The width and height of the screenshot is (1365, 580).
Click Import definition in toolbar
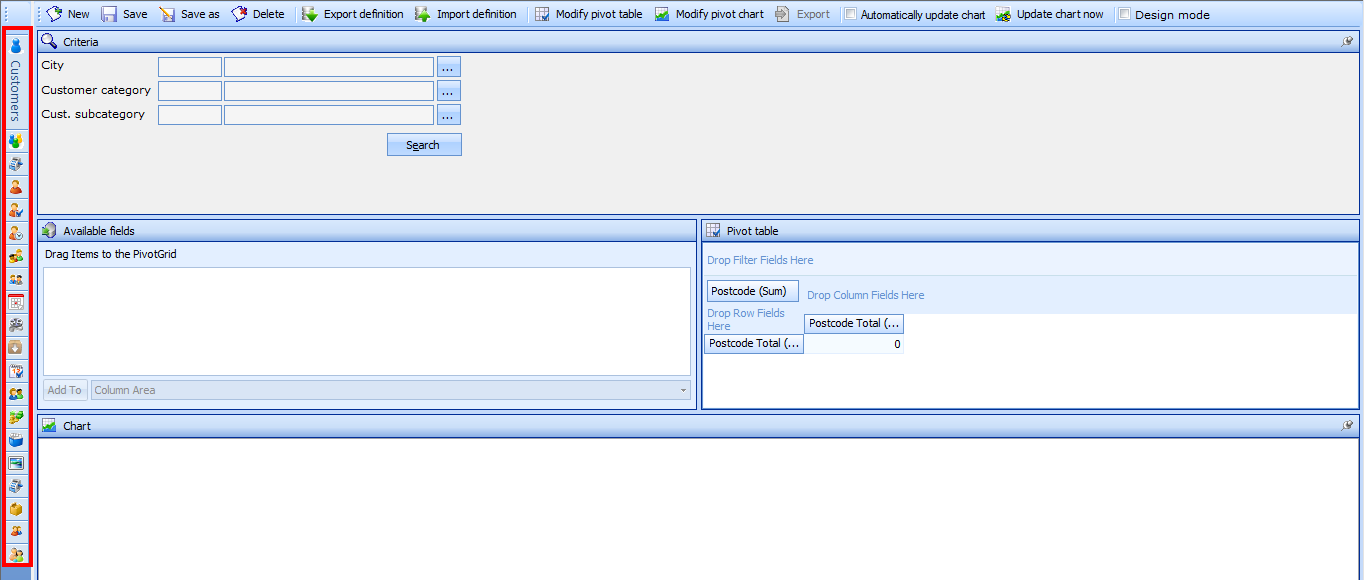click(x=465, y=14)
